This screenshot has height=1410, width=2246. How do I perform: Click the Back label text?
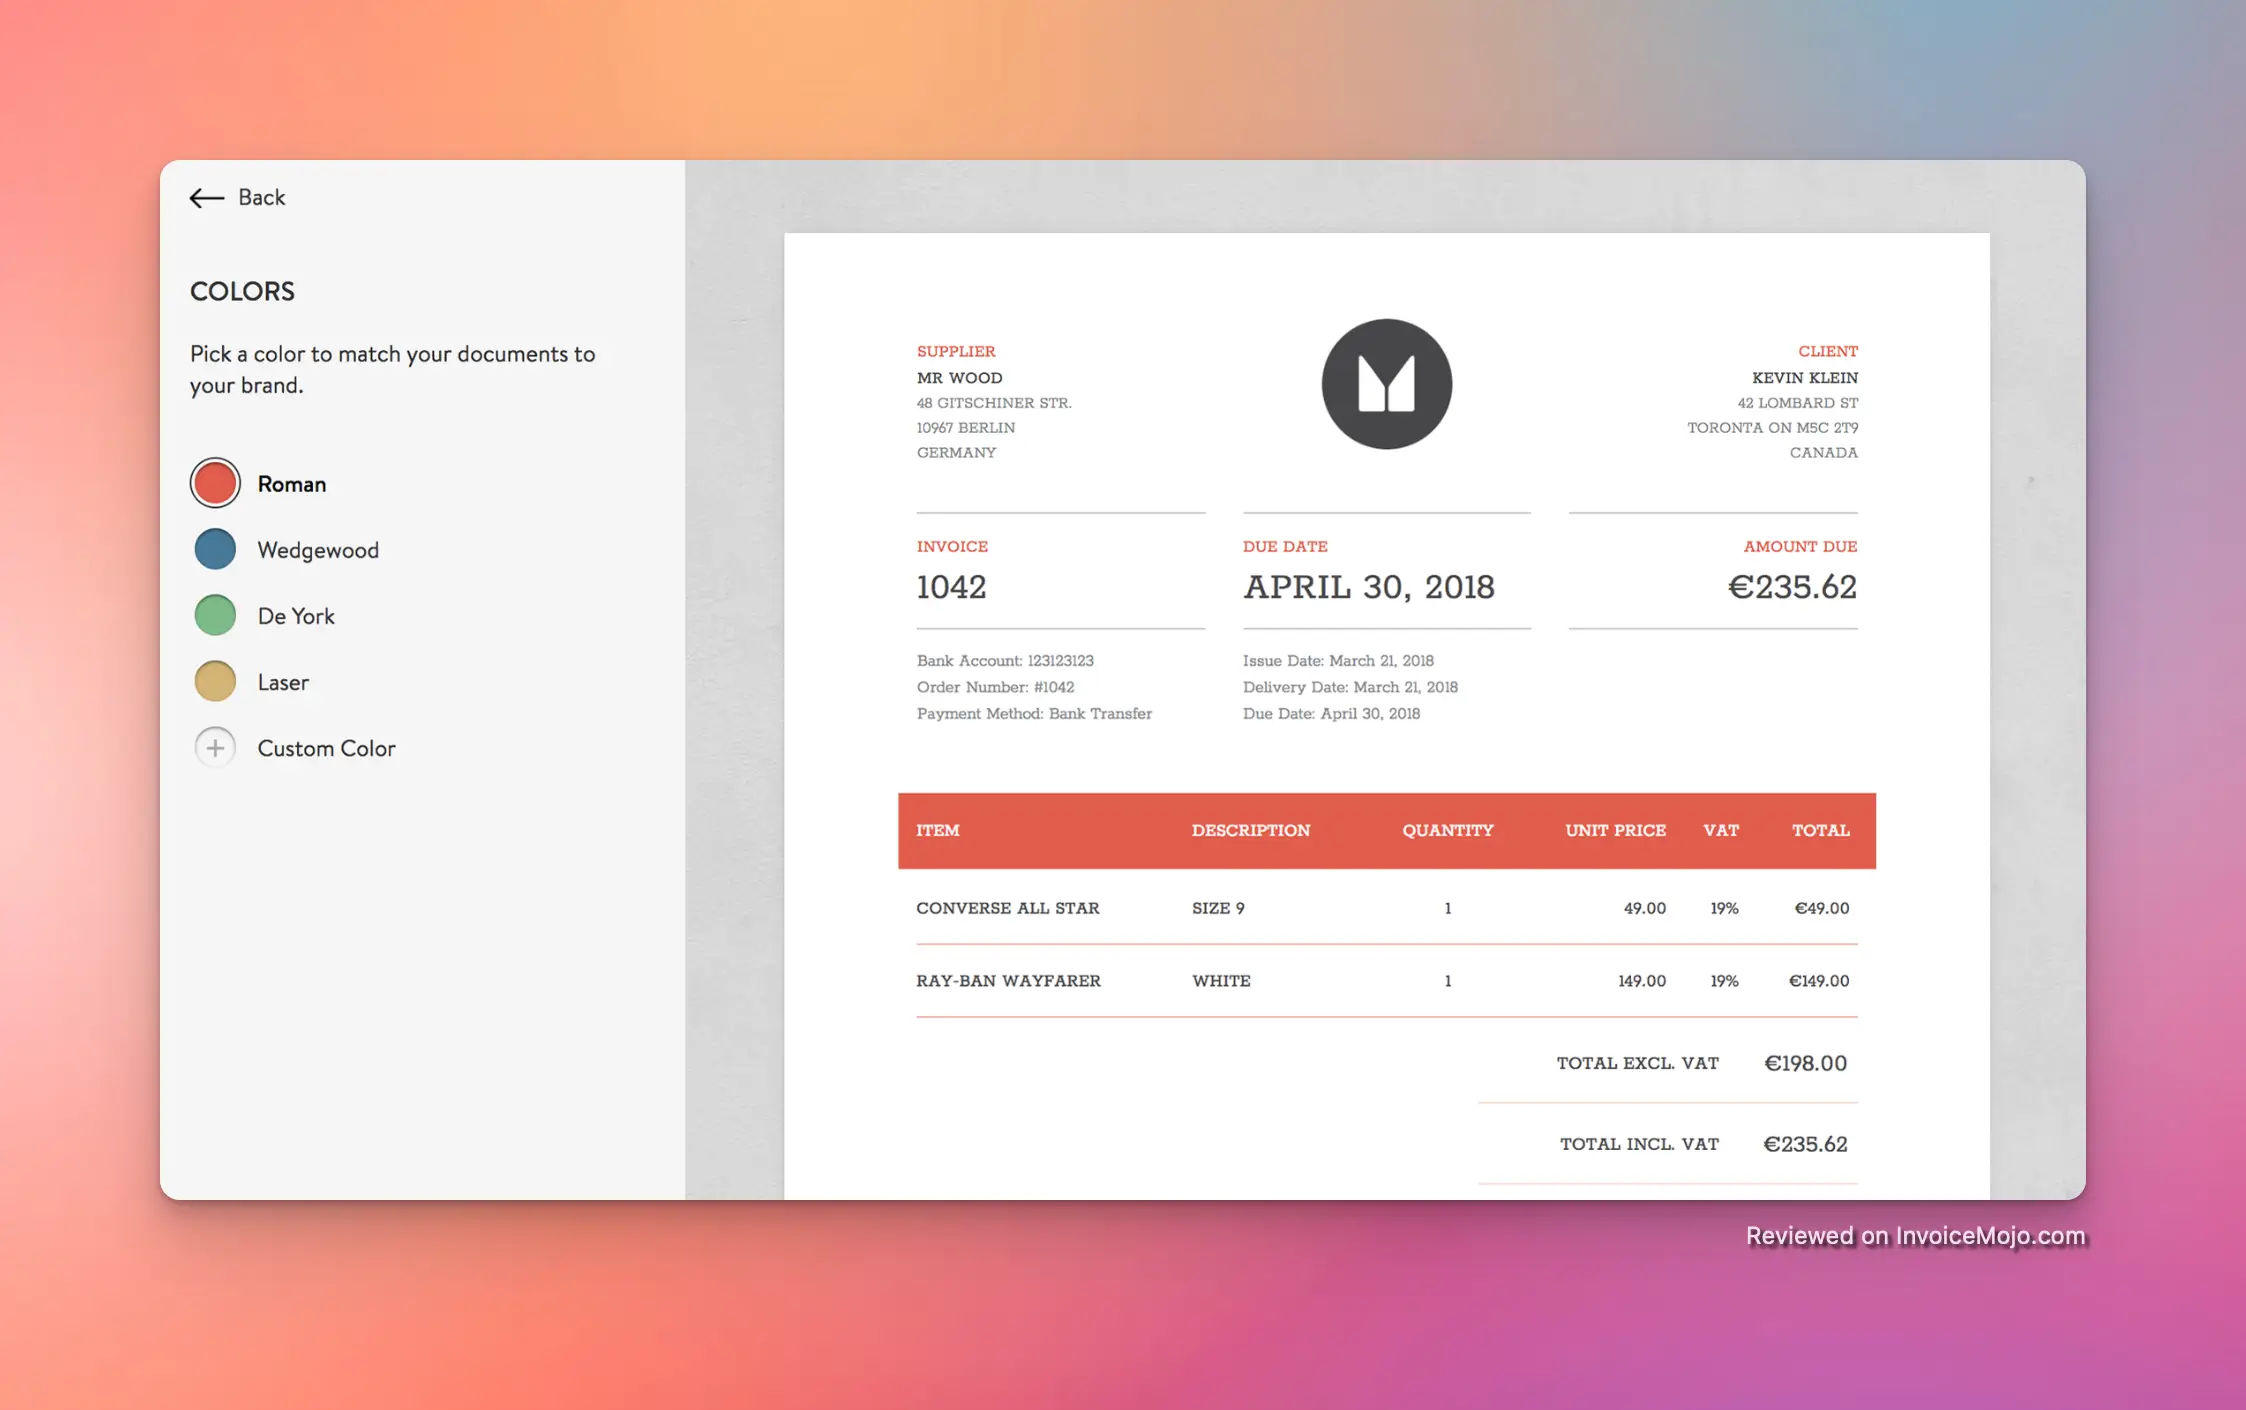click(262, 198)
